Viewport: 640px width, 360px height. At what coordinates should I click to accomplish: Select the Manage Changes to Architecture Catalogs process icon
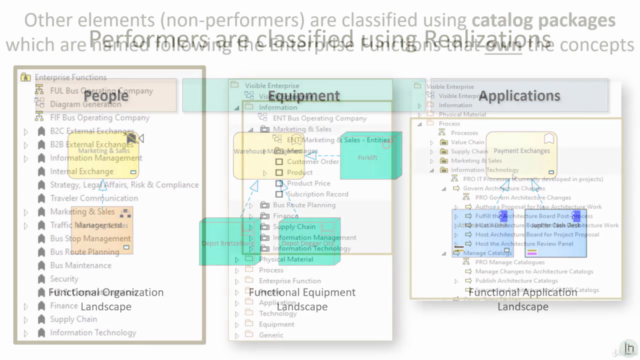point(469,271)
